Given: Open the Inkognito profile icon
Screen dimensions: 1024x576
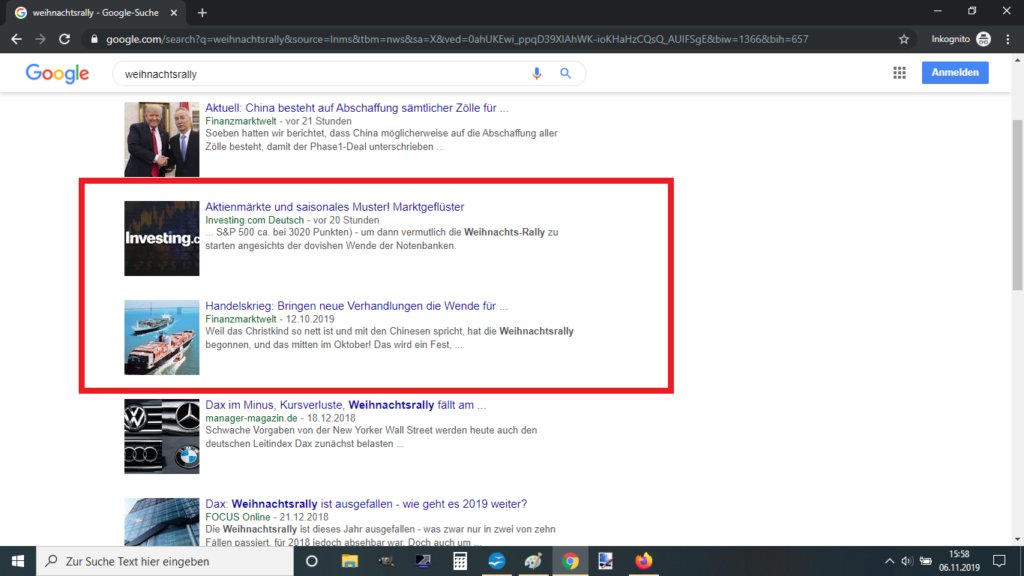Looking at the screenshot, I should pos(983,39).
